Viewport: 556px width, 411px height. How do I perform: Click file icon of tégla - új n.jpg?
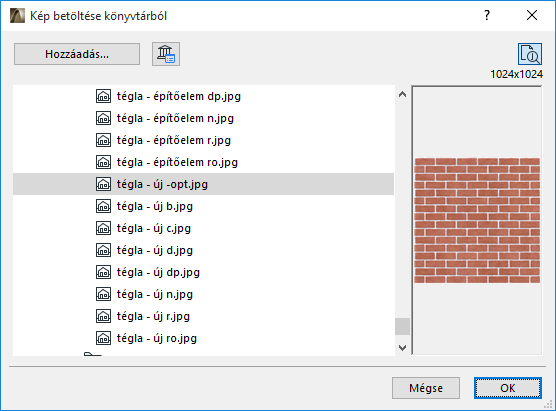coord(104,294)
